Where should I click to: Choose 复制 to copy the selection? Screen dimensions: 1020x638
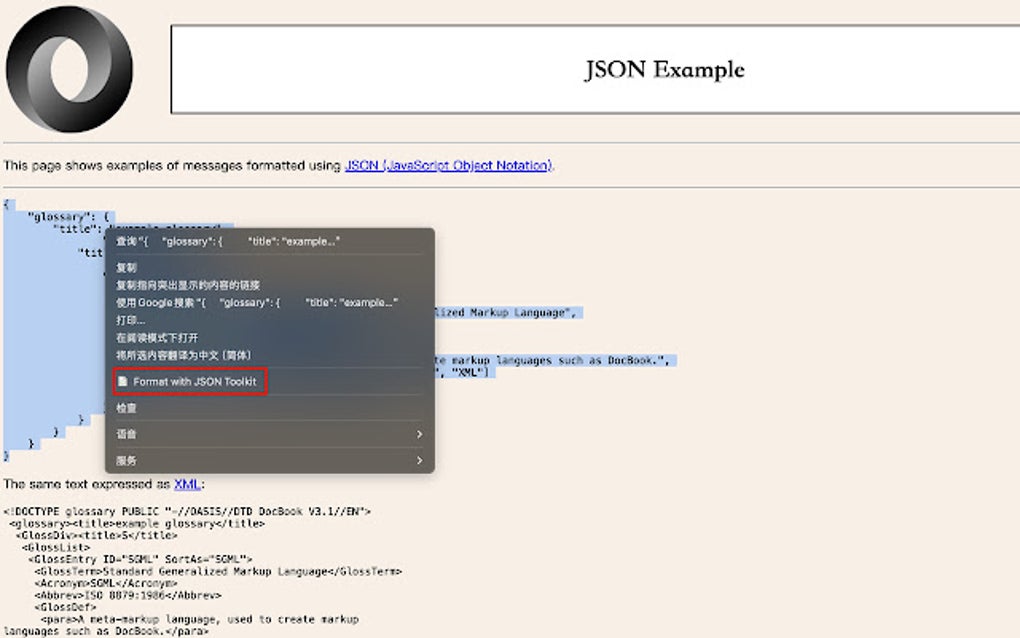127,268
